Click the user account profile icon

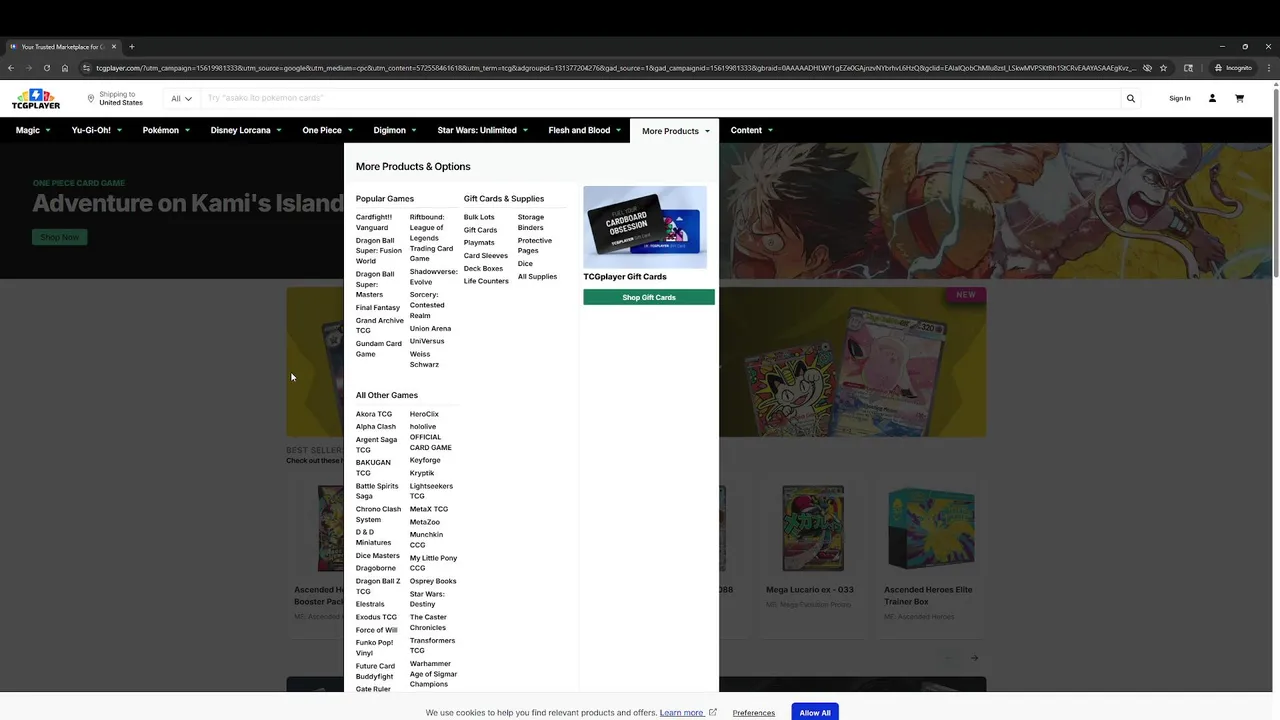1212,98
